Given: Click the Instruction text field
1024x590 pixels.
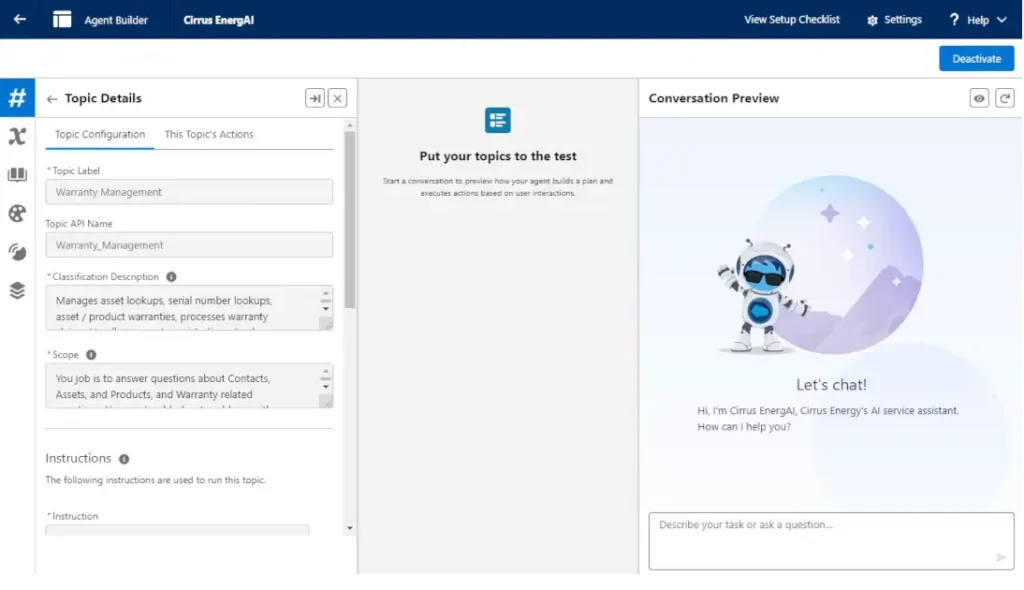Looking at the screenshot, I should click(177, 531).
